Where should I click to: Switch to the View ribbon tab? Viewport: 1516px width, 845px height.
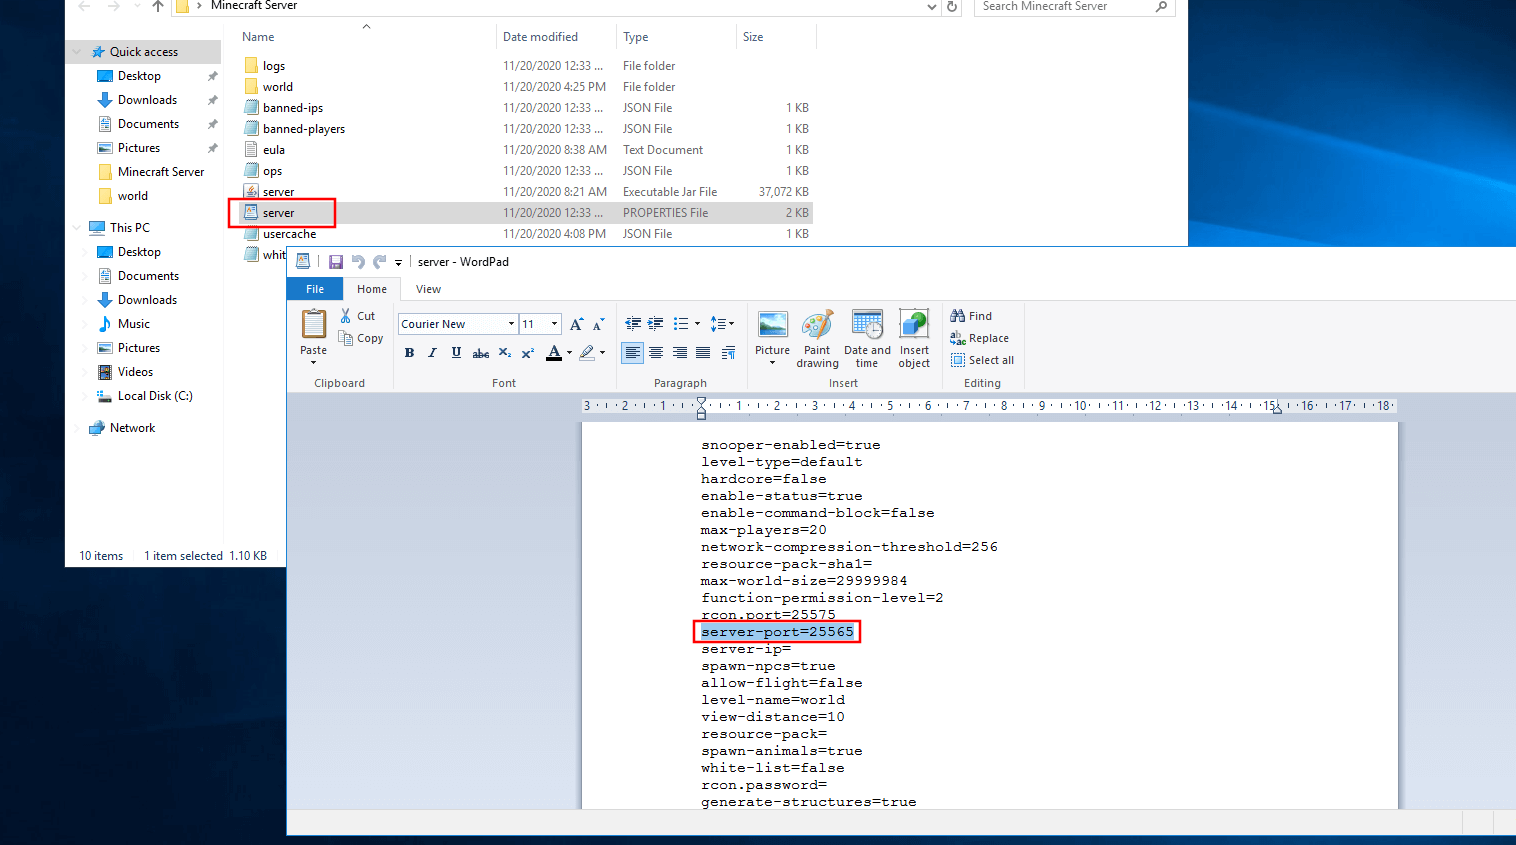(x=428, y=289)
